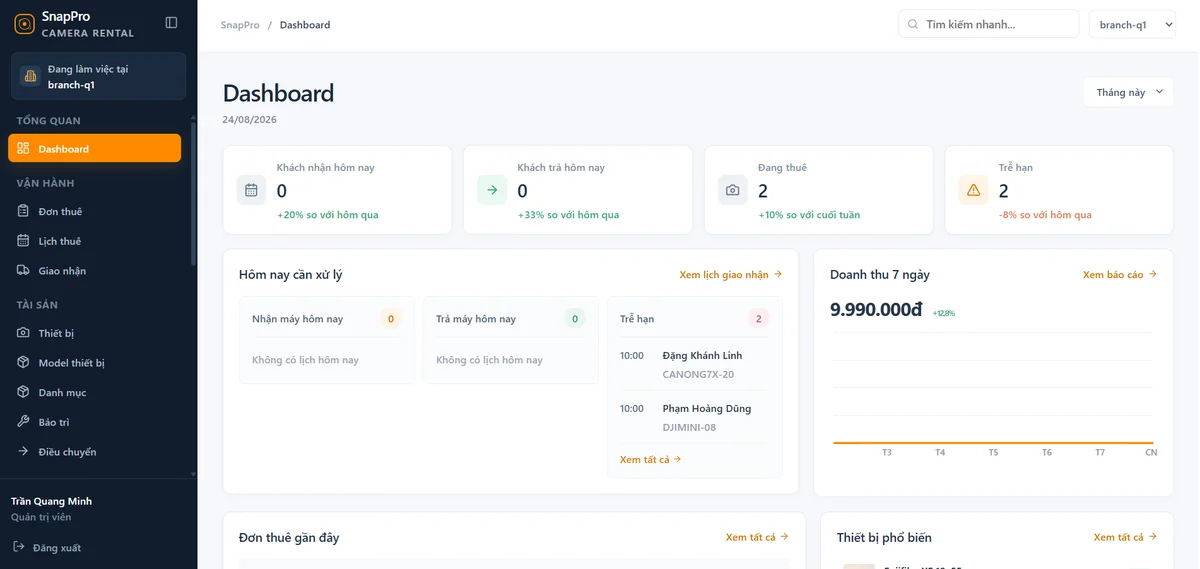This screenshot has height=569, width=1200.
Task: Click the SnapPro camera logo icon
Action: 24,24
